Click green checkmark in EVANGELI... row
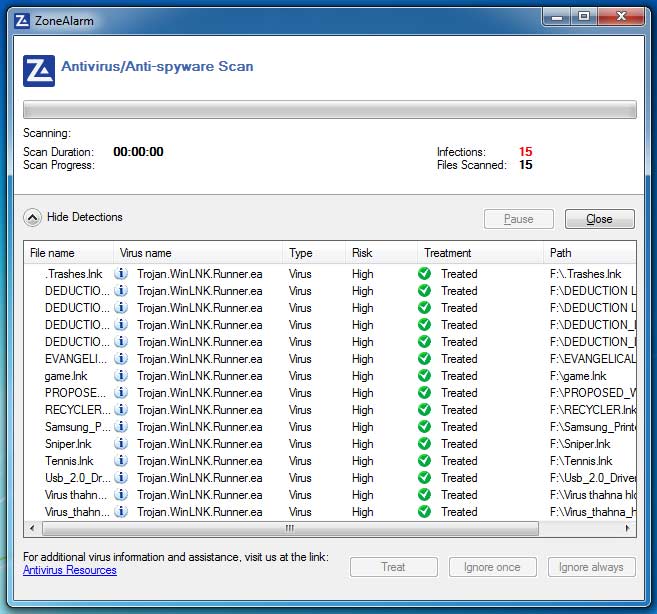Screen dimensions: 657x614 [424, 359]
